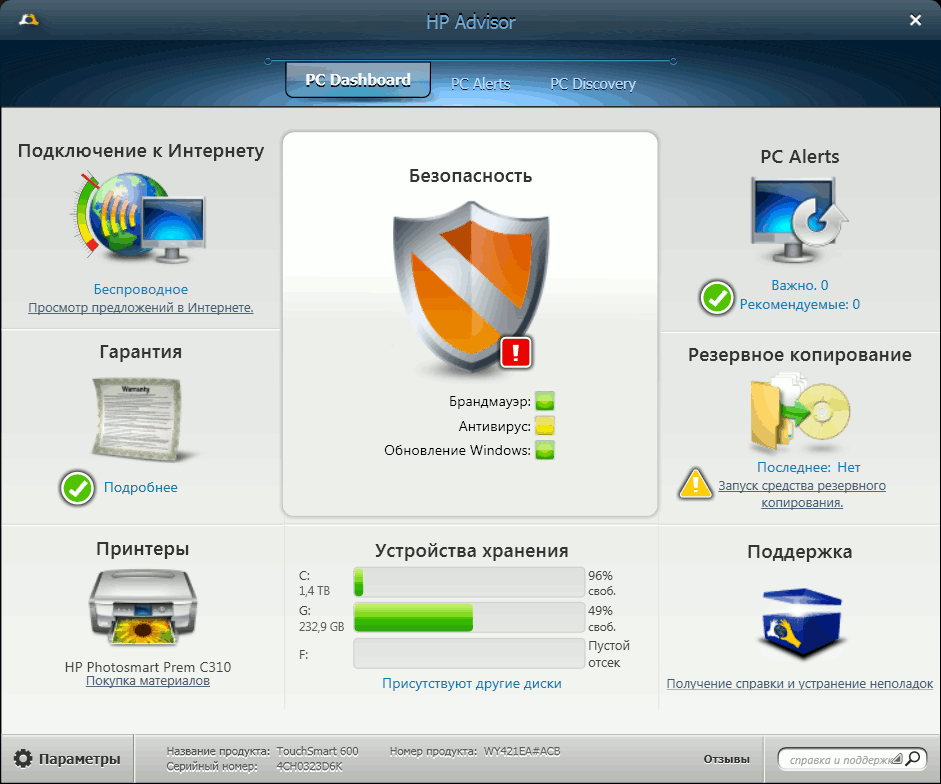Screen dimensions: 941x784
Task: Click the G: 232,9 GB drive label
Action: (322, 618)
